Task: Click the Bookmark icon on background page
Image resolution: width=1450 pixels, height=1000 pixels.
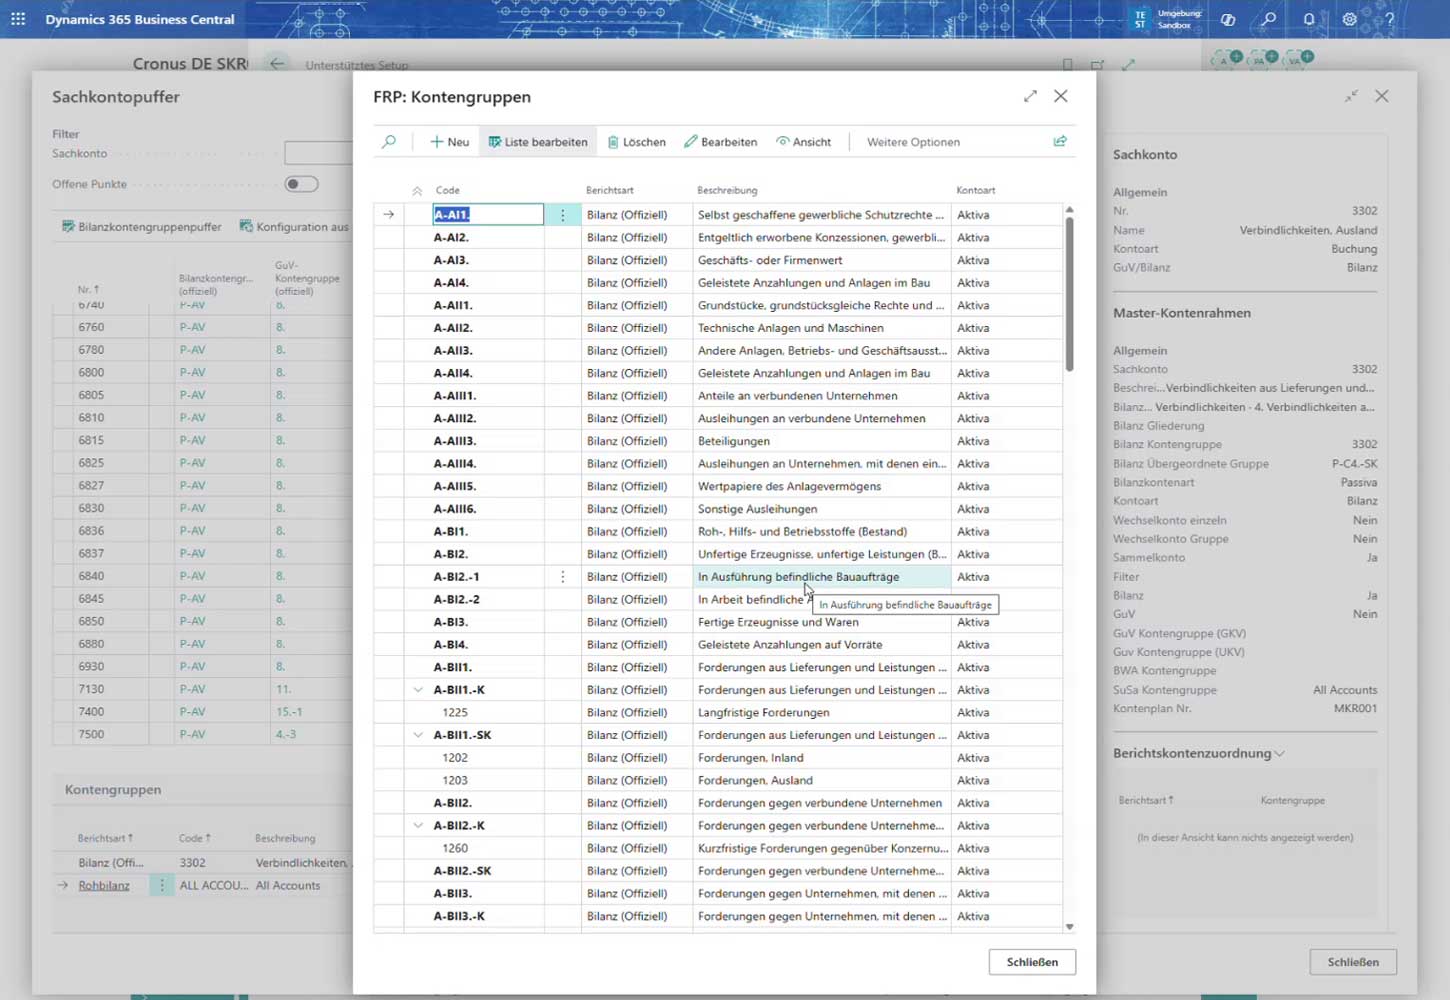Action: 1067,64
